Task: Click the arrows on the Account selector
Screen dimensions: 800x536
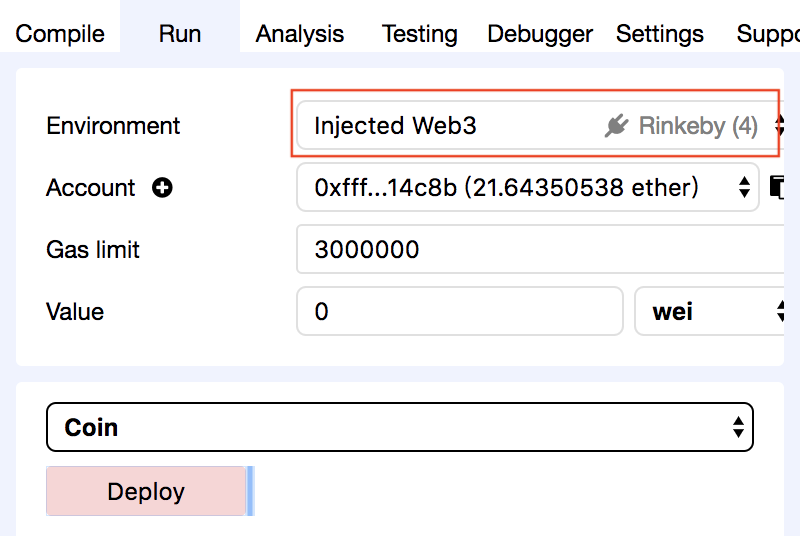Action: click(744, 187)
